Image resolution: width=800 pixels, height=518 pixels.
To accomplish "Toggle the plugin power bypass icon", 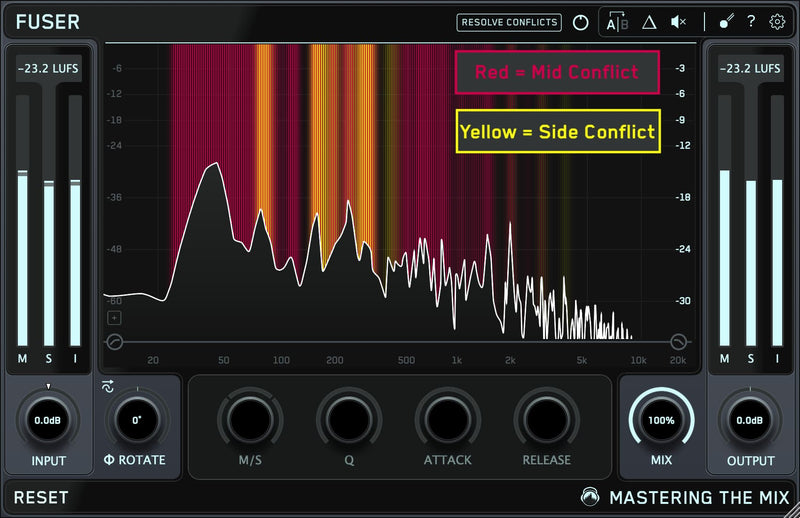I will click(580, 22).
